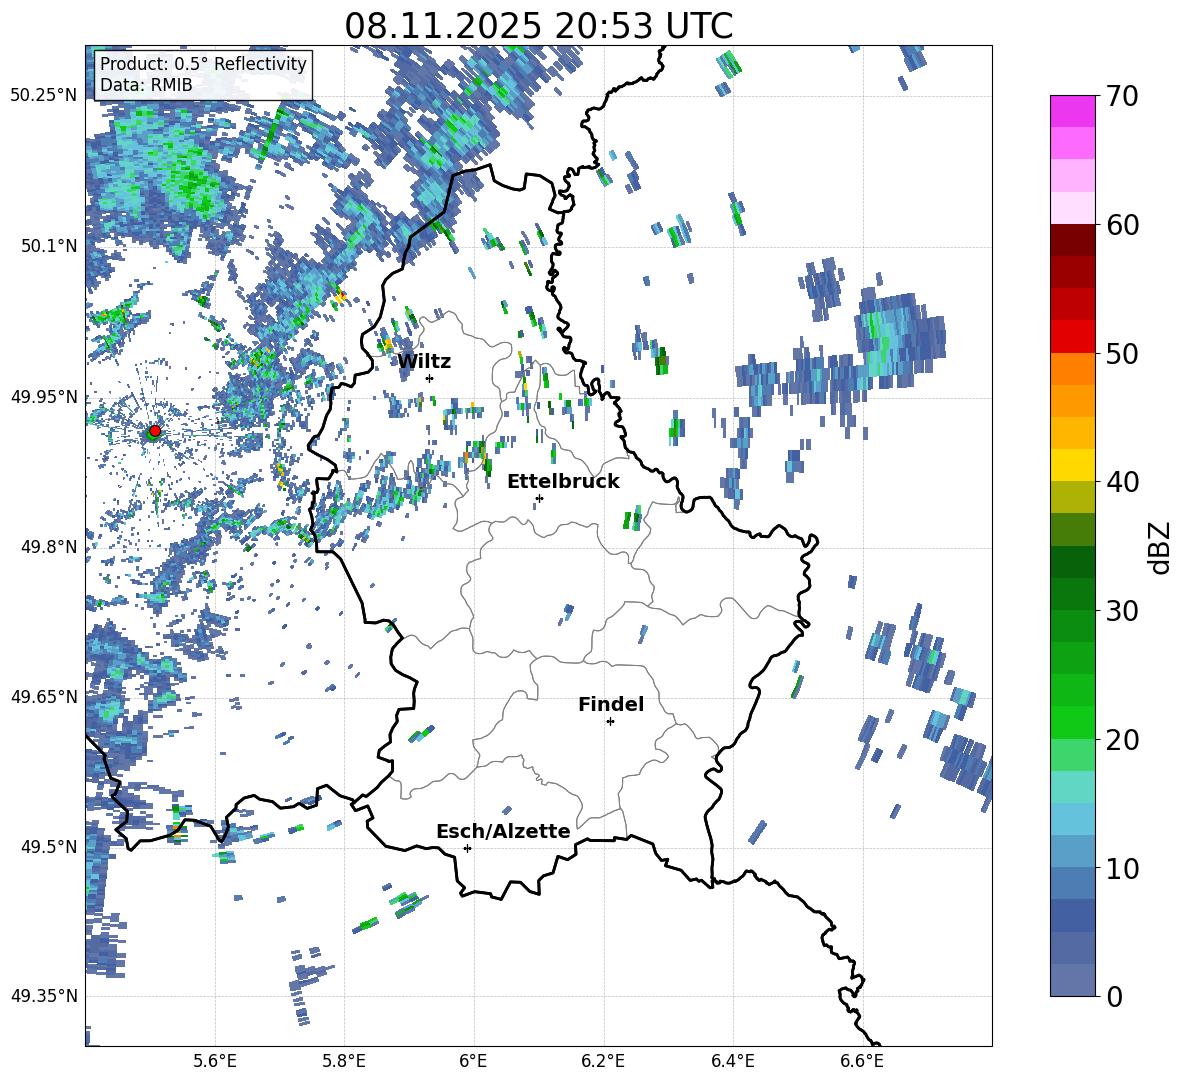The width and height of the screenshot is (1184, 1081).
Task: Click the 'dBZ' colorbar axis label
Action: (1161, 547)
